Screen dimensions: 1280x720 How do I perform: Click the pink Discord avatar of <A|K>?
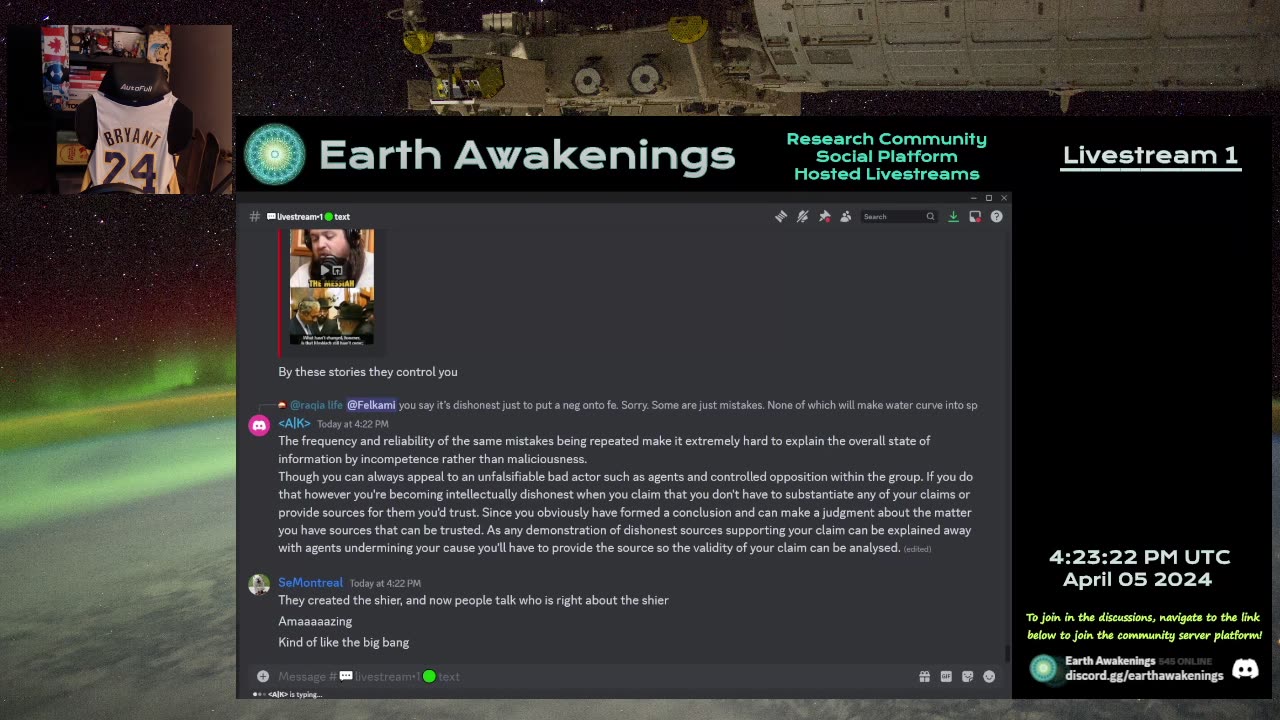click(x=259, y=426)
